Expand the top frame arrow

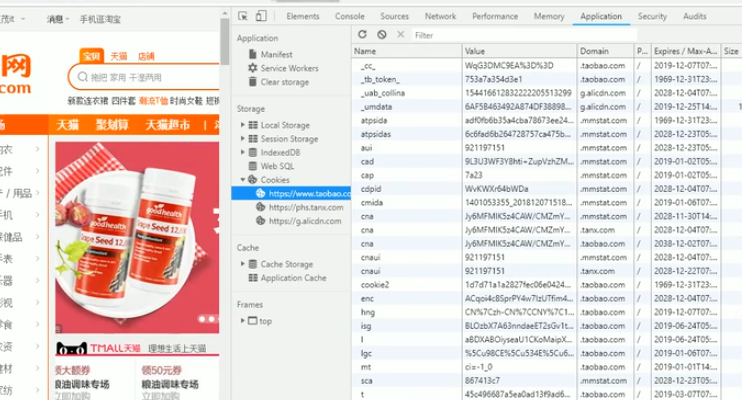tap(242, 321)
